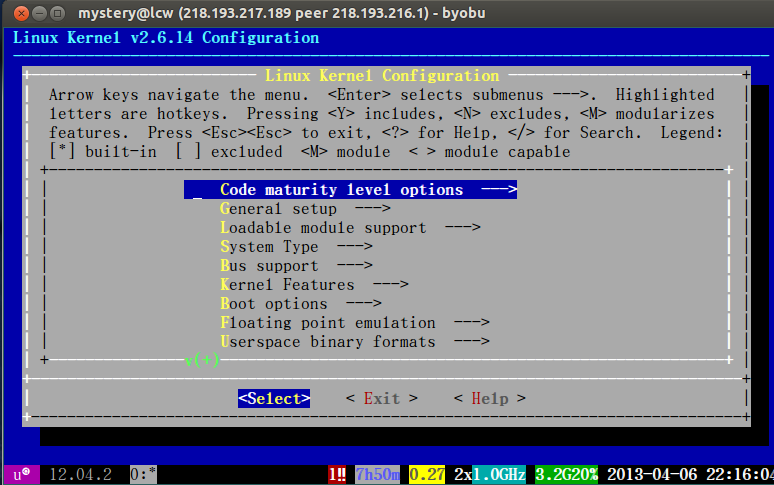Click the < > module capable legend entry
This screenshot has width=774, height=485.
click(x=490, y=151)
